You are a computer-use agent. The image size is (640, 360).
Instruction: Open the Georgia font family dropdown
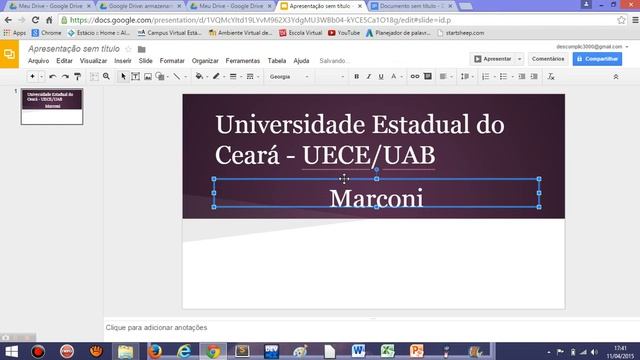click(289, 77)
